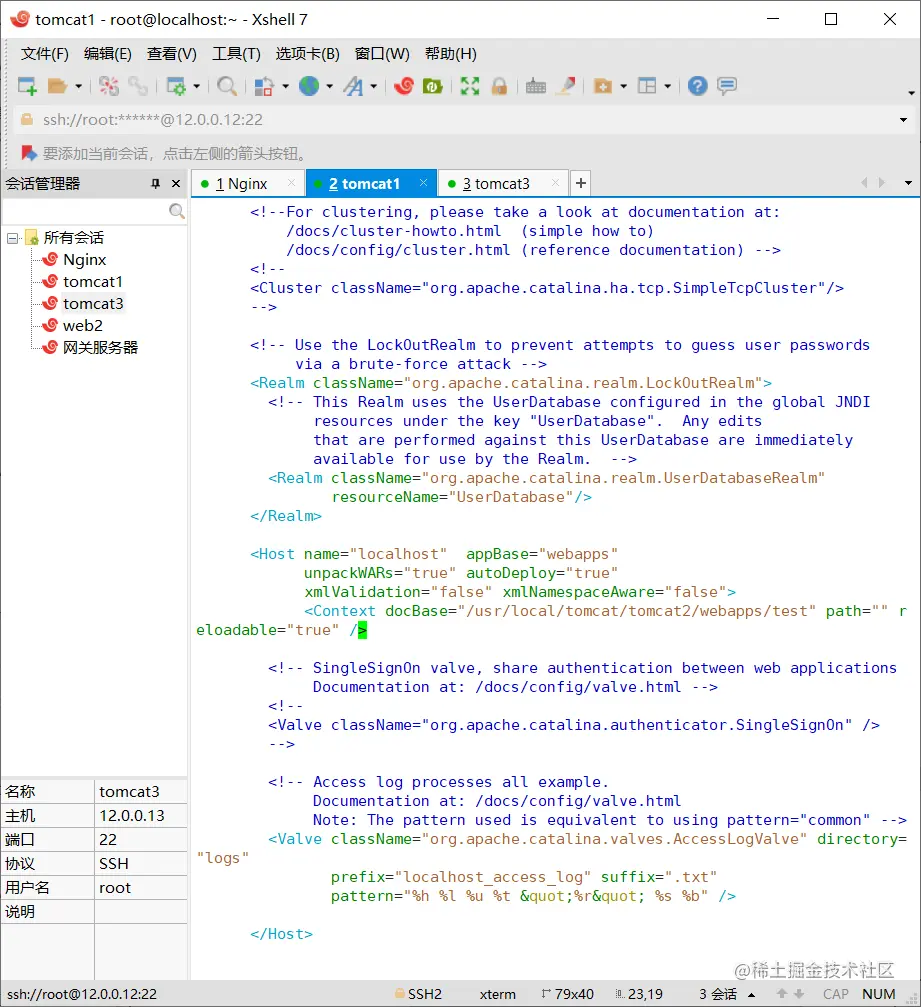This screenshot has height=1007, width=921.
Task: Click the folder with plus toolbar icon
Action: point(603,86)
